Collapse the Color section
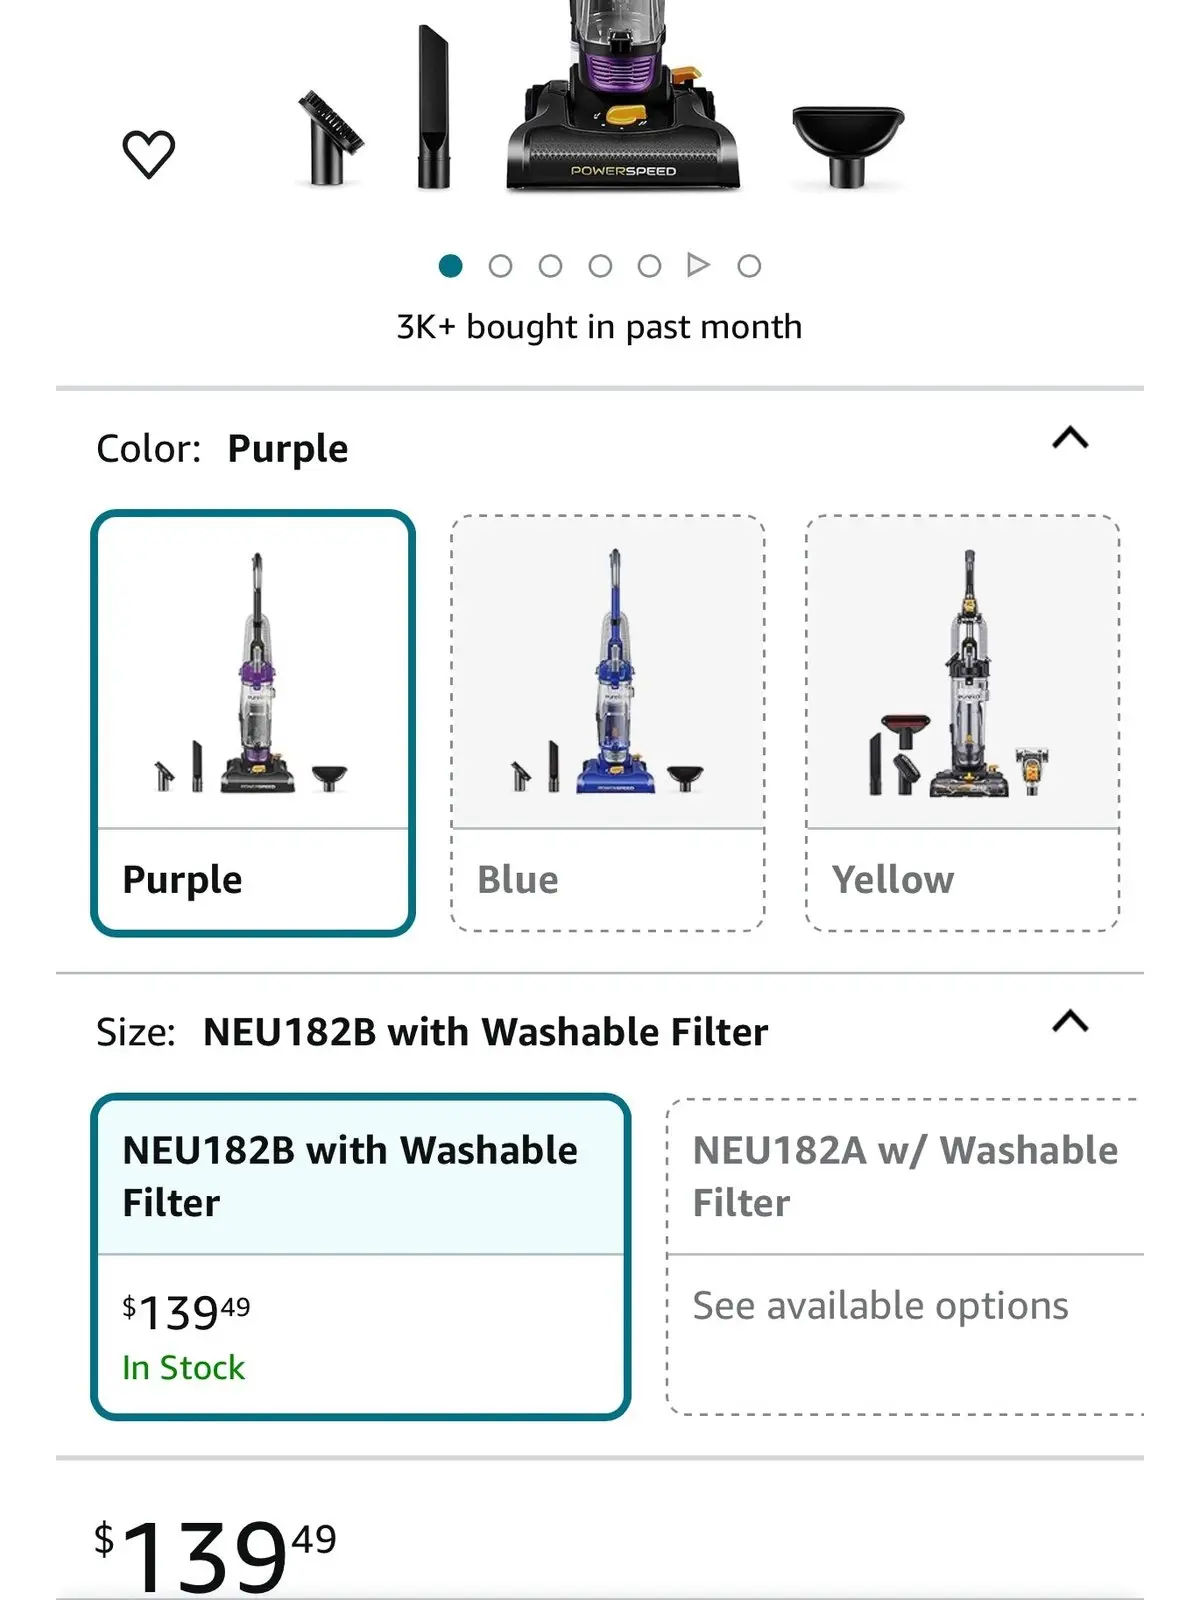Screen dimensions: 1200x1600 [x=1070, y=434]
